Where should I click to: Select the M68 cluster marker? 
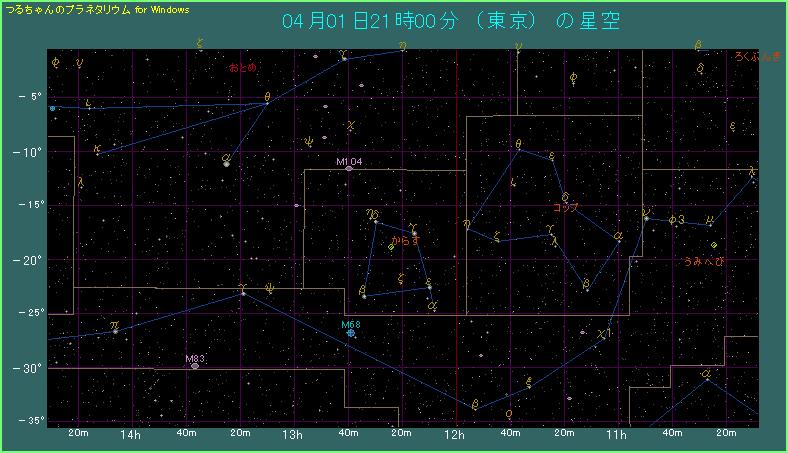(351, 334)
